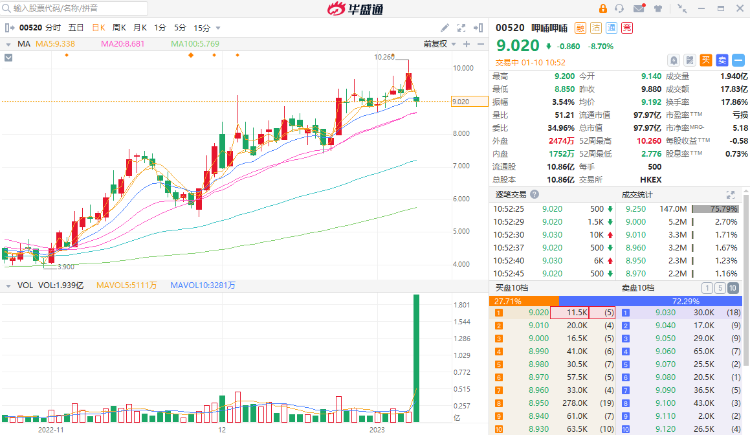Open the dropdown arrow next to 15分

(x=218, y=28)
